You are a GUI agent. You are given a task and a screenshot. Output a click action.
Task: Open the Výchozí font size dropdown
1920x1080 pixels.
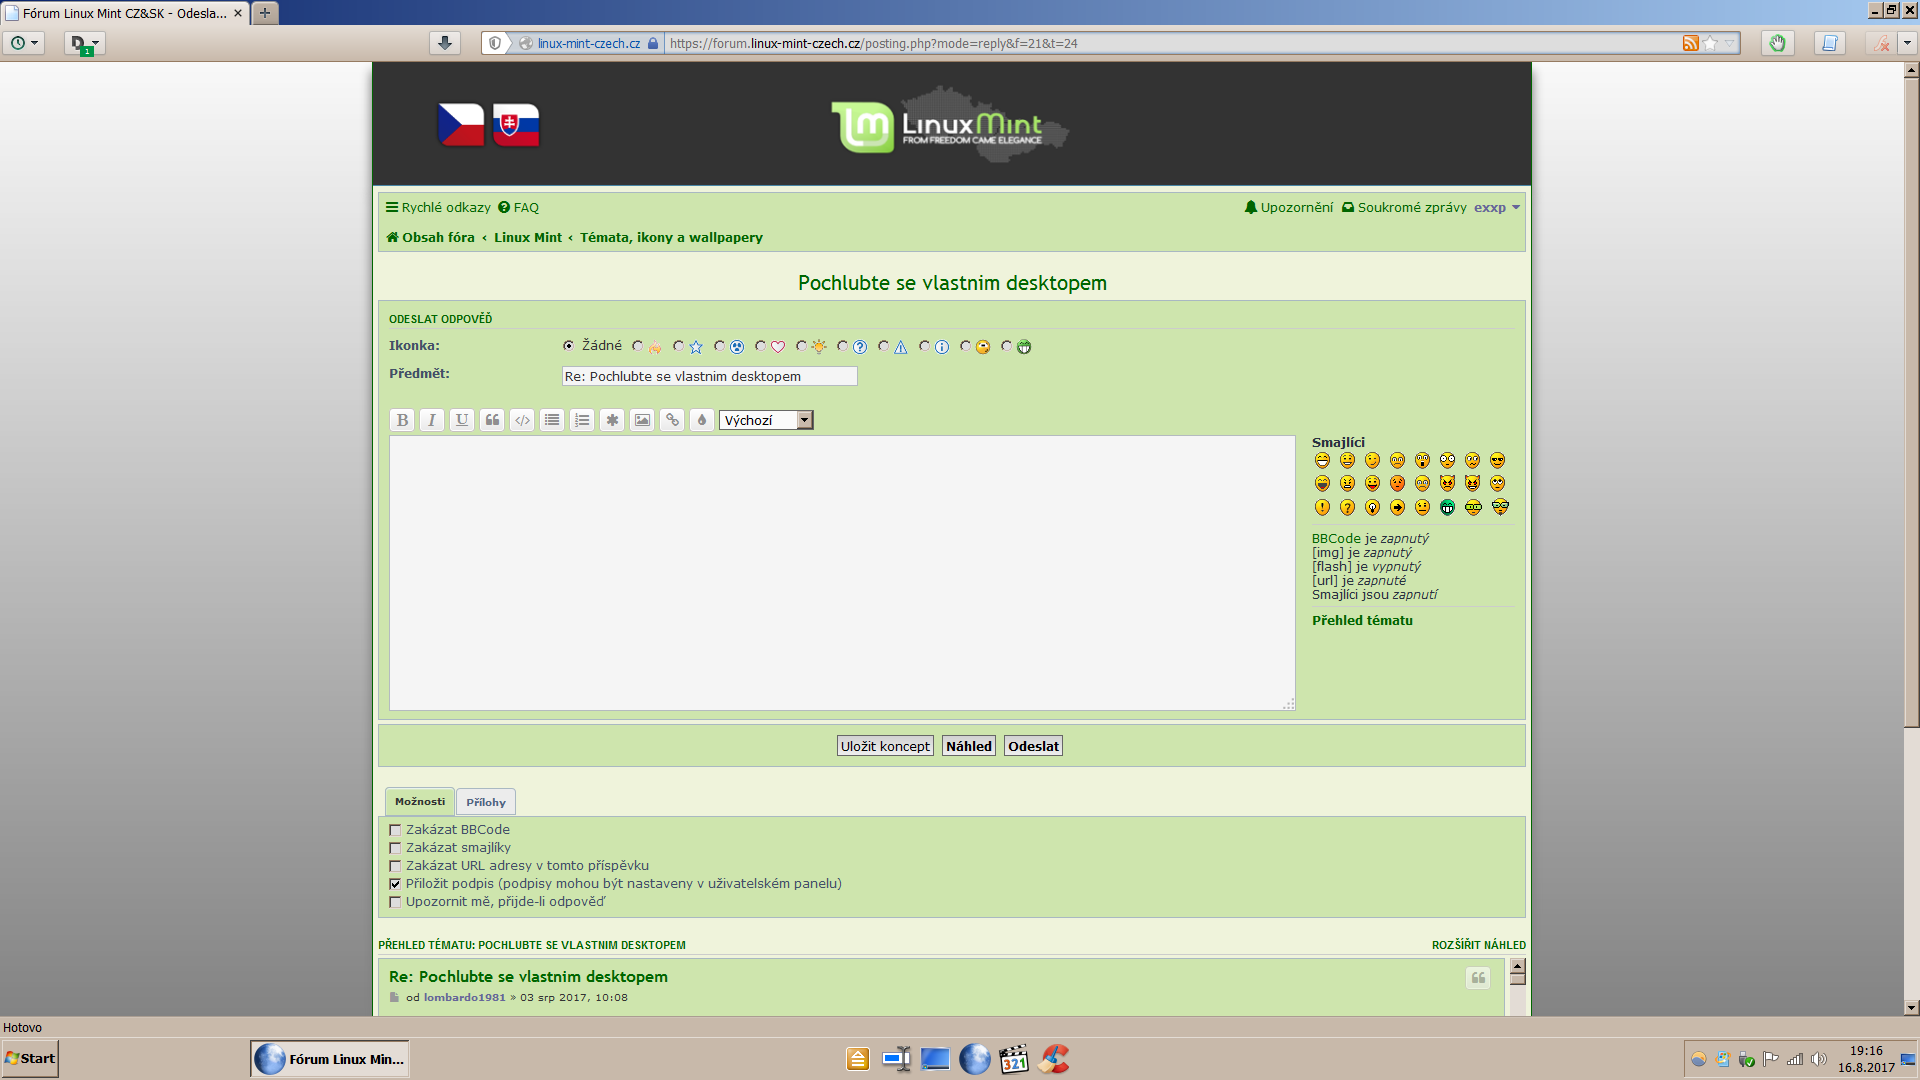click(x=766, y=420)
